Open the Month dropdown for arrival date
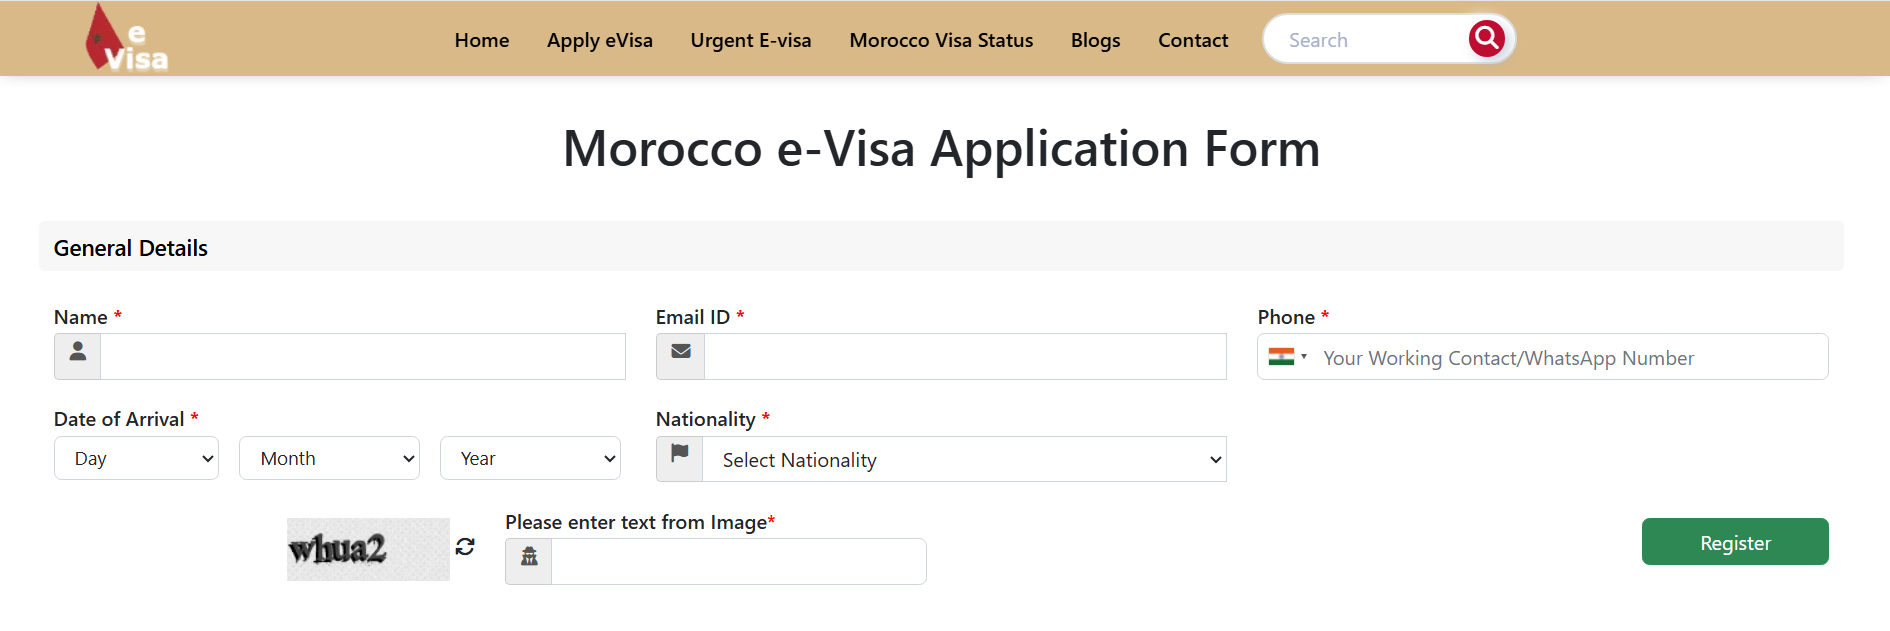The image size is (1890, 631). coord(329,458)
